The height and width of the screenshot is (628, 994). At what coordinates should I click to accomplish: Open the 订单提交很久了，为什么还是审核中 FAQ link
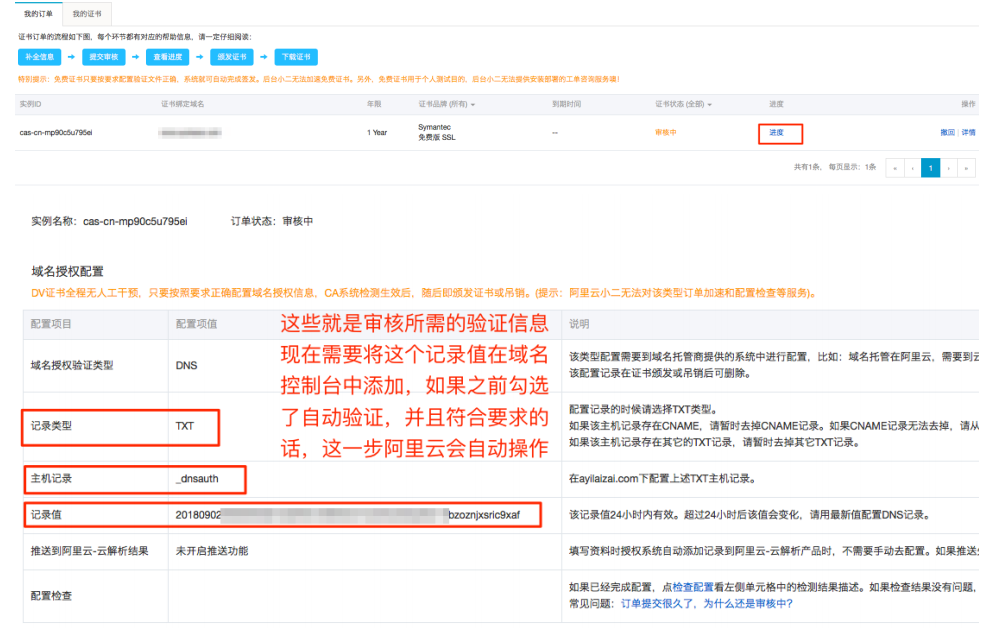point(707,604)
